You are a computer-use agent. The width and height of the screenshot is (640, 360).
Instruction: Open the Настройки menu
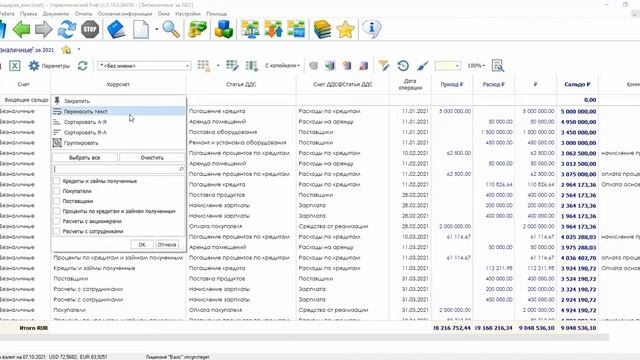[188, 13]
